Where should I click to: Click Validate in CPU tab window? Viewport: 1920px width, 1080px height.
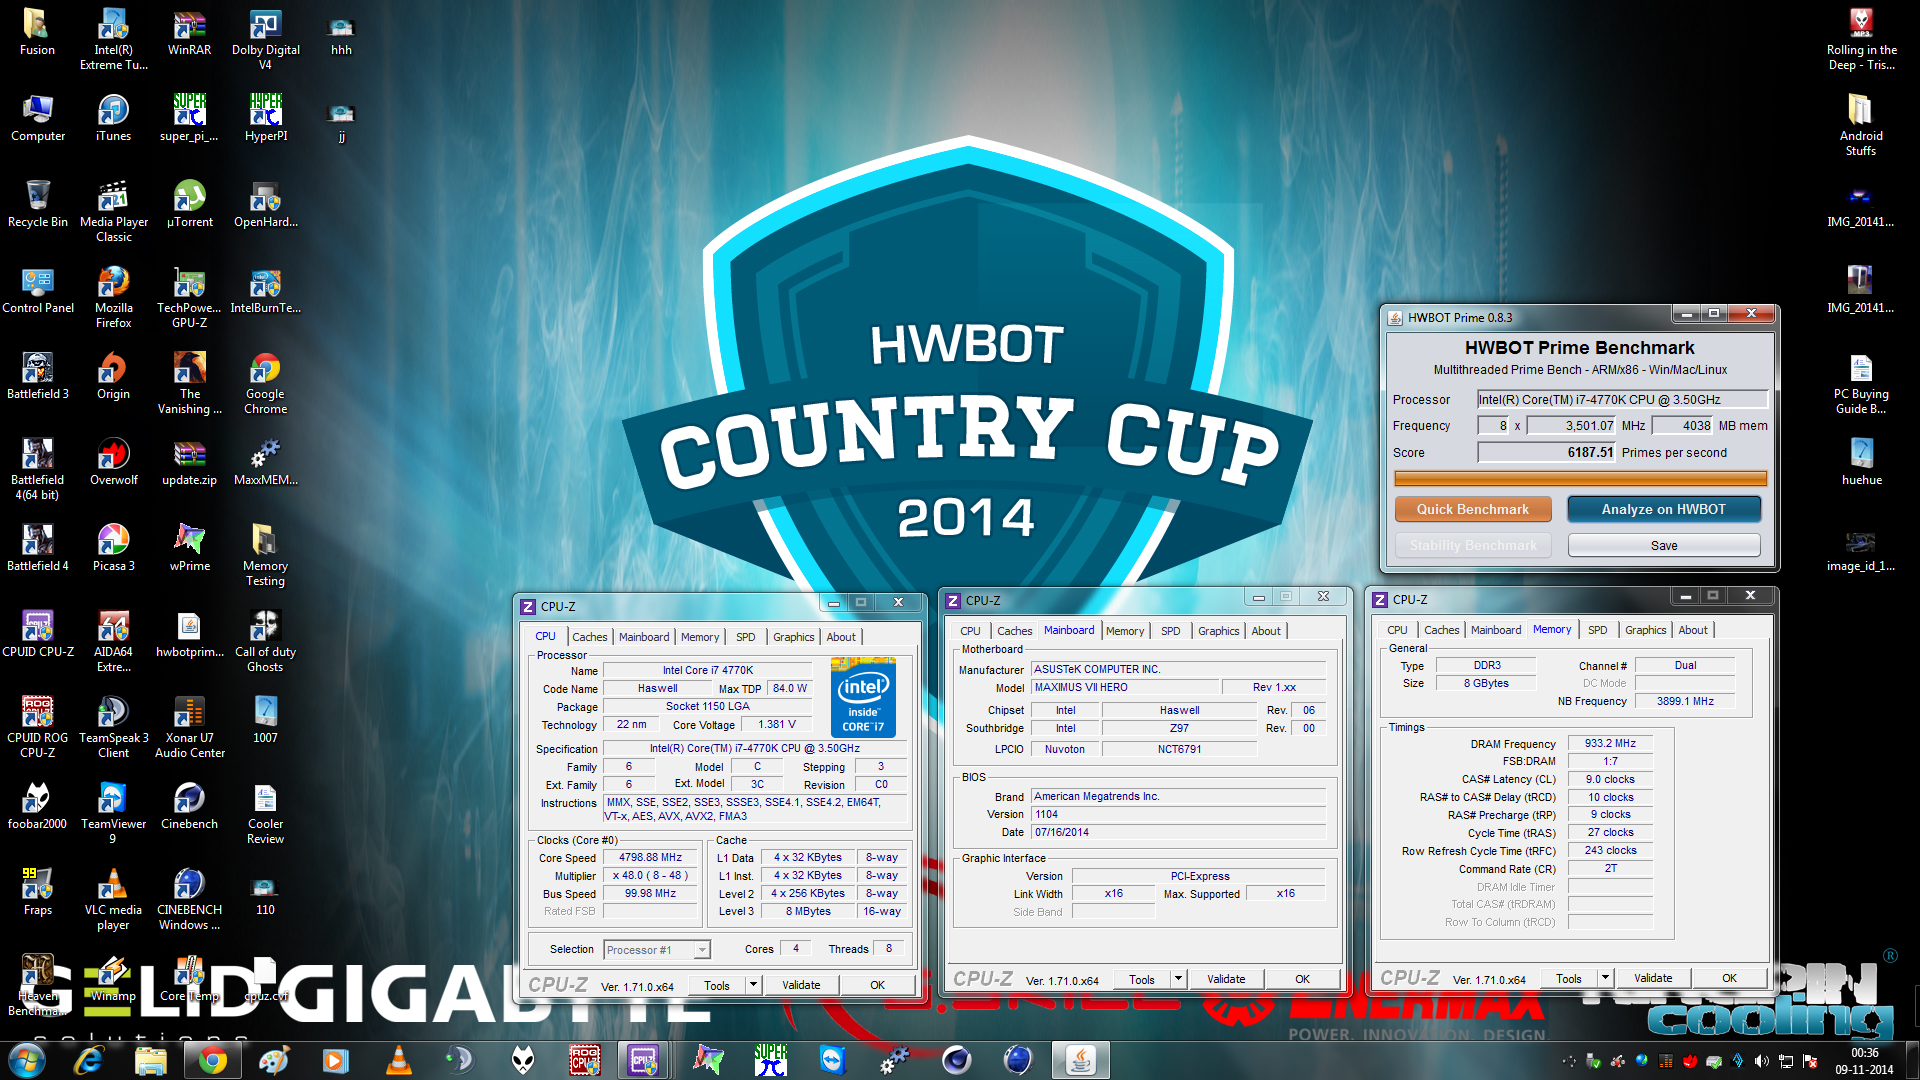pos(800,985)
